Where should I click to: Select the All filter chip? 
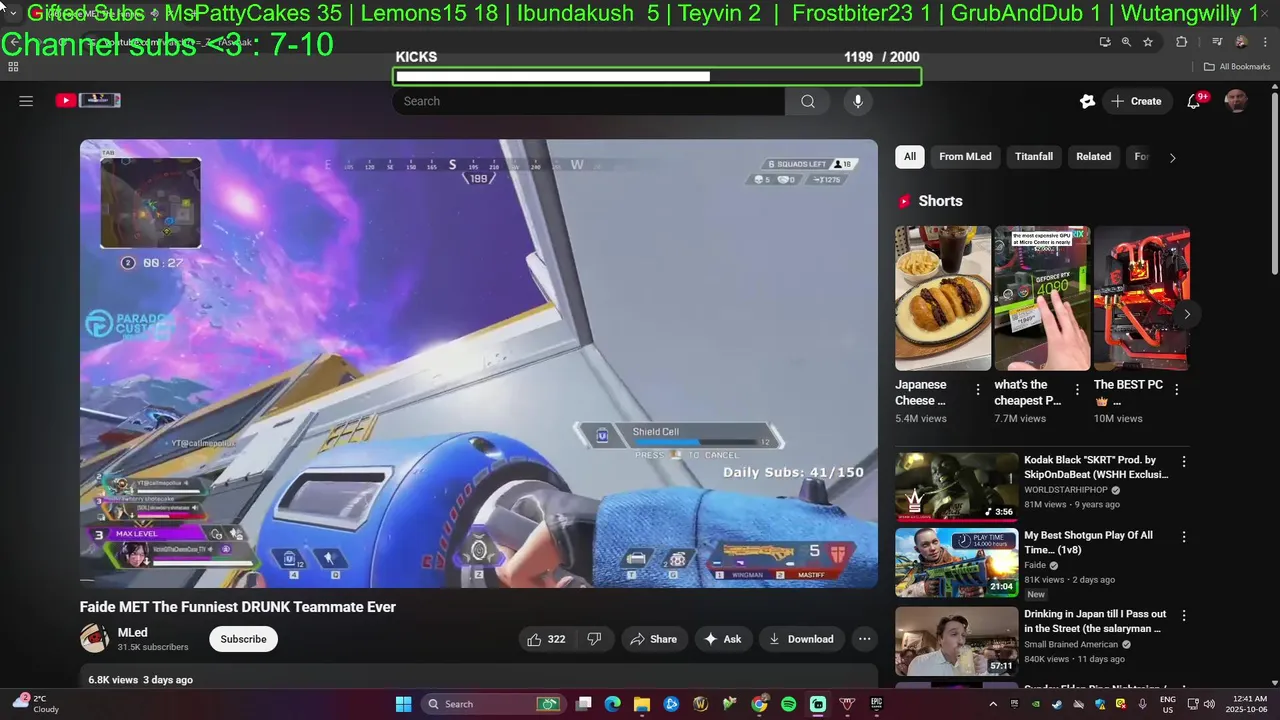910,156
